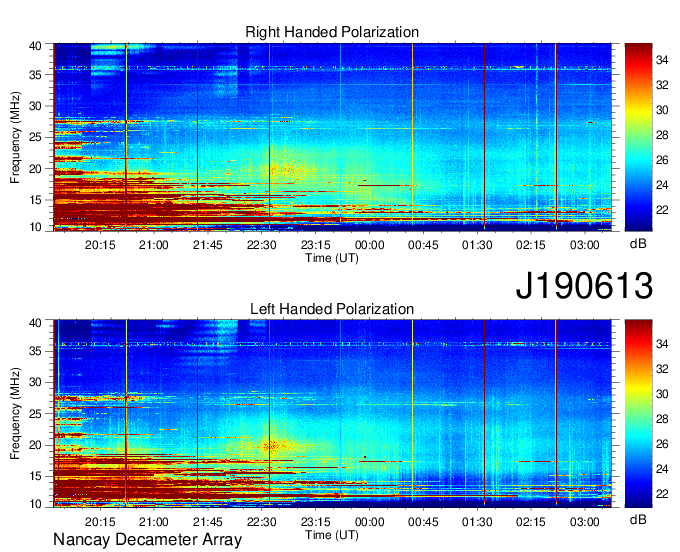Click the 20:15 tick on top time axis
The width and height of the screenshot is (680, 552).
pyautogui.click(x=100, y=245)
